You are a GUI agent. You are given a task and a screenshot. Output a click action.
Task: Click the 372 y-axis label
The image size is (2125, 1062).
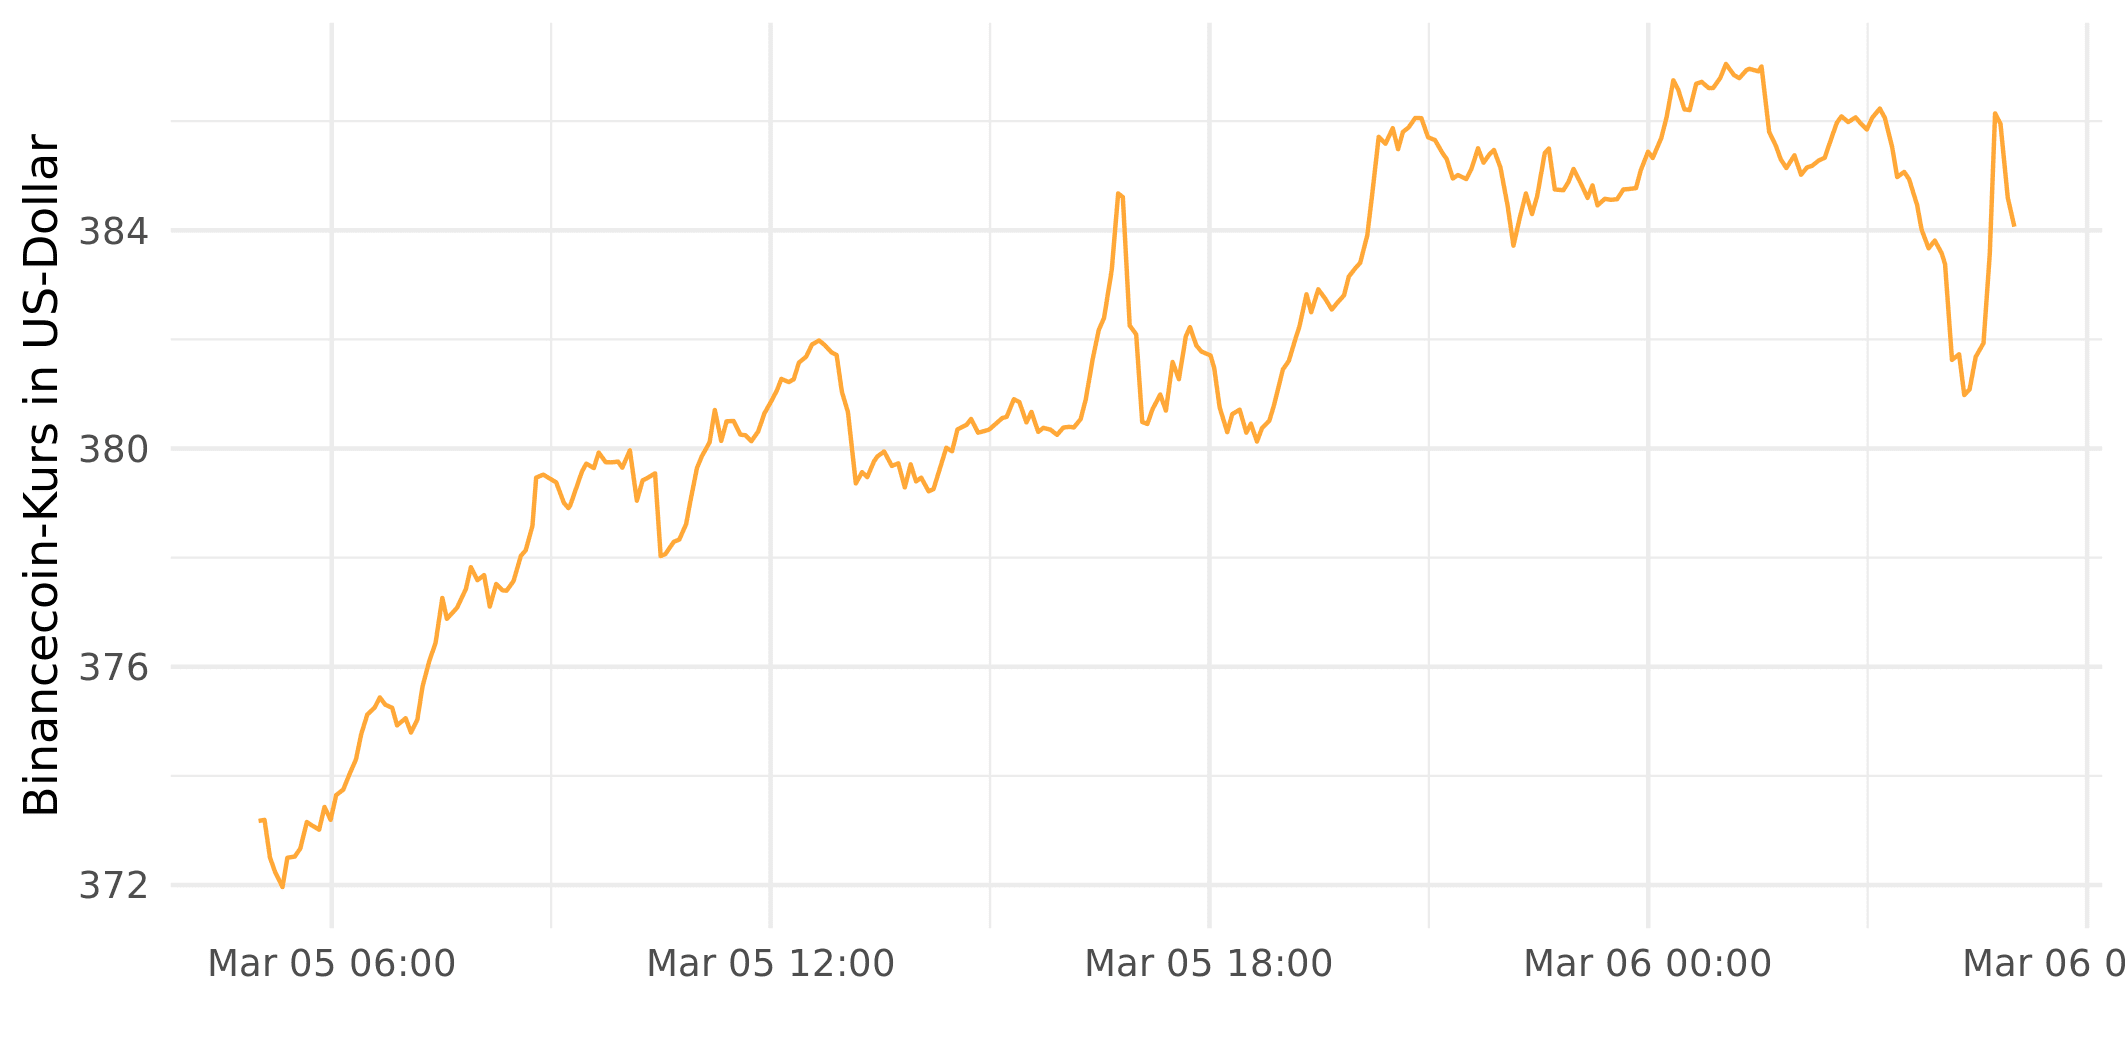pyautogui.click(x=113, y=885)
